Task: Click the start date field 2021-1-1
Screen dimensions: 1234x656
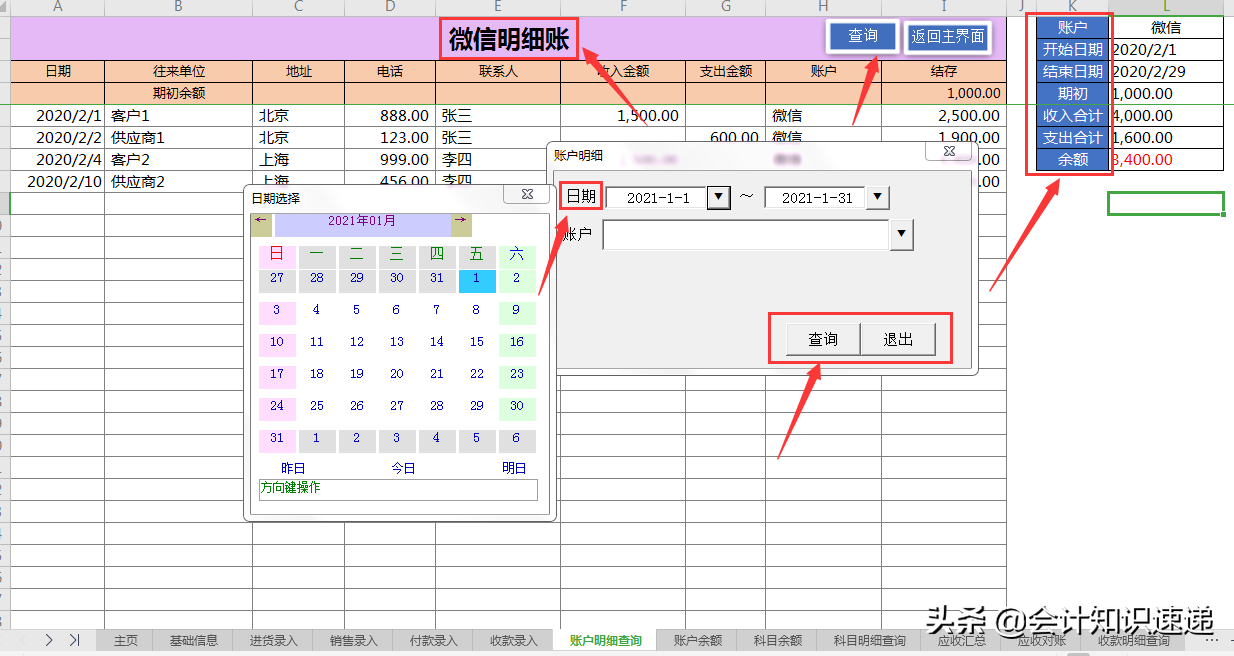Action: click(658, 198)
